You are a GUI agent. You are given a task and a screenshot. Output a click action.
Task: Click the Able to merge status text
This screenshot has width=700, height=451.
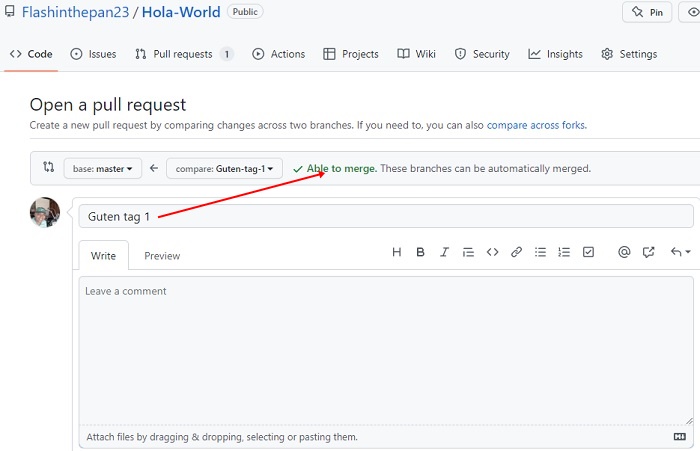(342, 168)
